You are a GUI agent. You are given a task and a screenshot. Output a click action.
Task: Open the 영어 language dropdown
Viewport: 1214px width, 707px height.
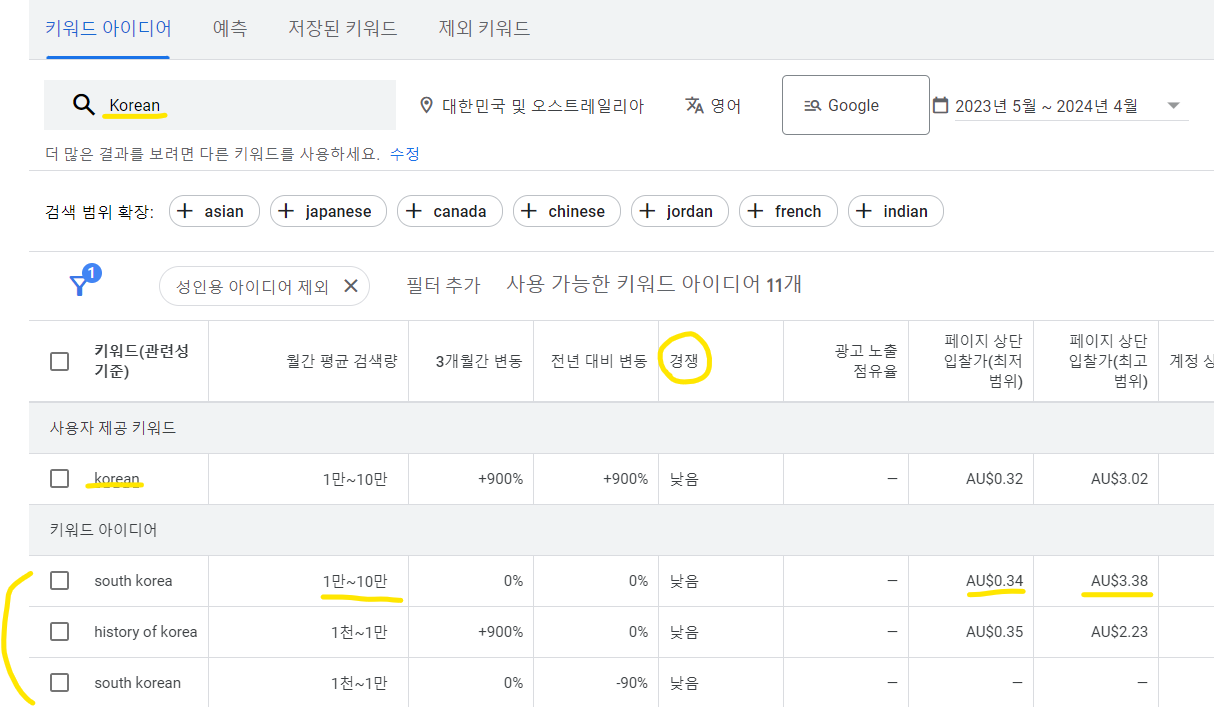pyautogui.click(x=712, y=104)
